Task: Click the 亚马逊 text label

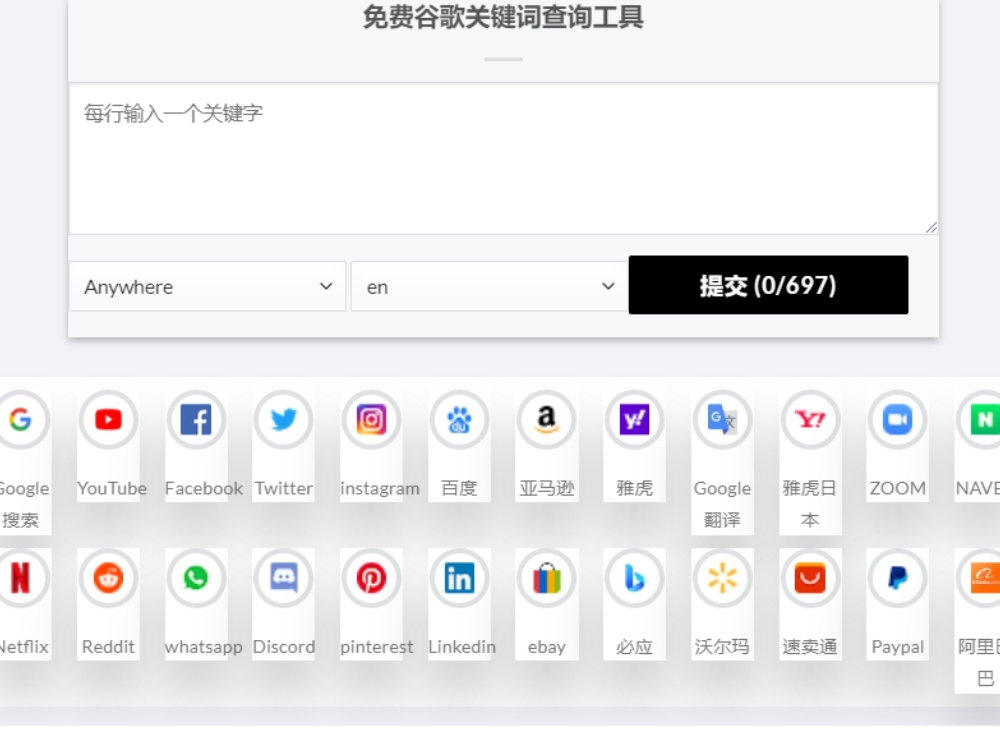Action: pyautogui.click(x=547, y=489)
